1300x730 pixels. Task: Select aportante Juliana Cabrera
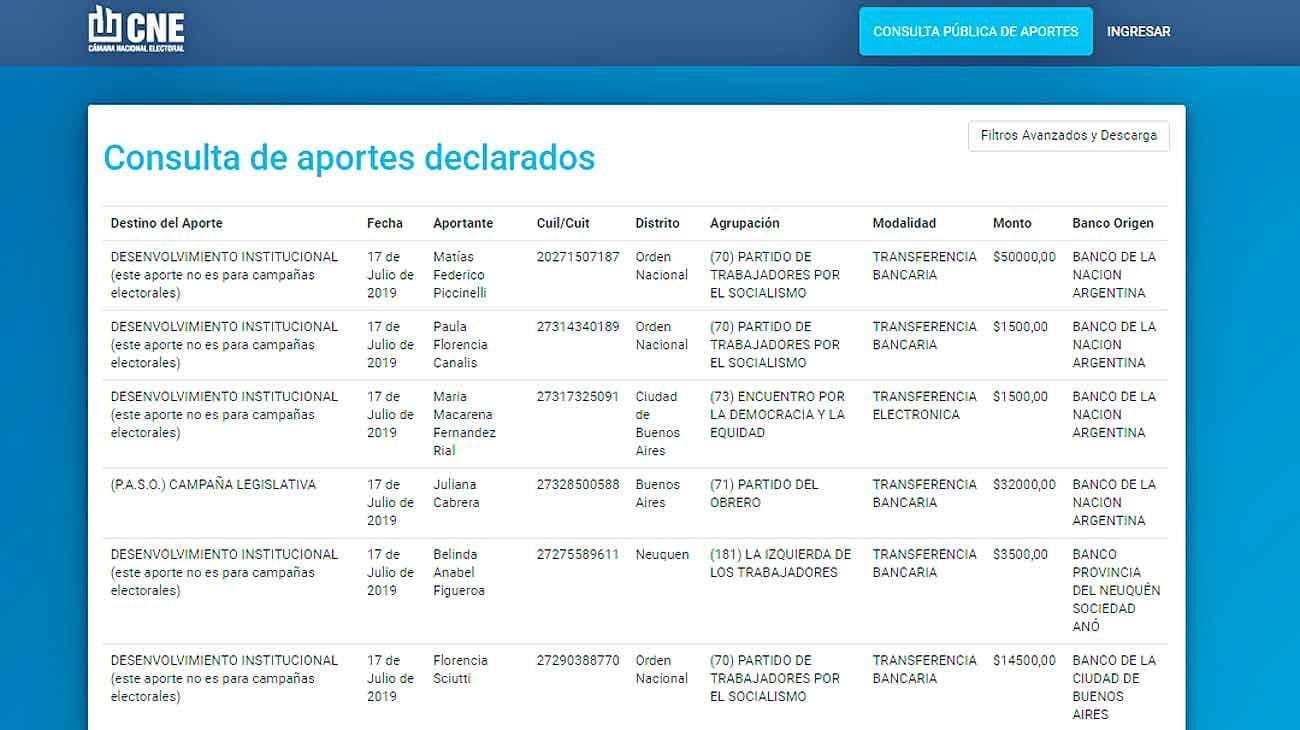coord(456,493)
